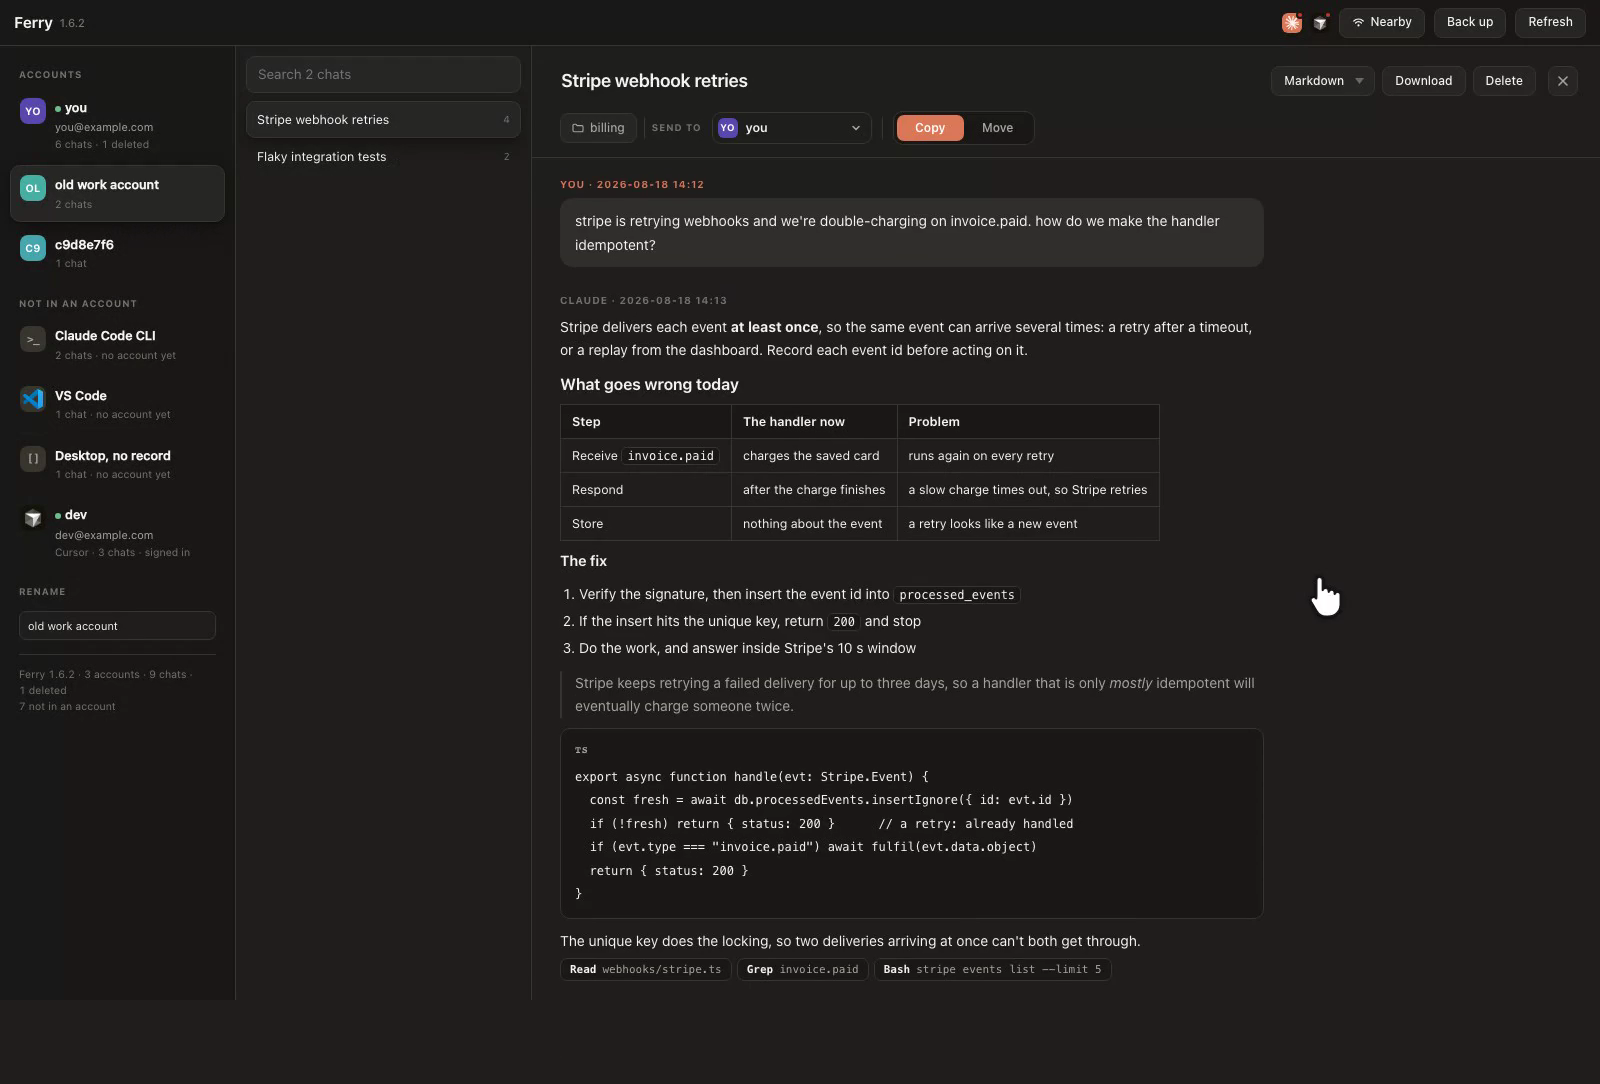Screen dimensions: 1600x1084
Task: Open the Send To account dropdown
Action: [x=791, y=128]
